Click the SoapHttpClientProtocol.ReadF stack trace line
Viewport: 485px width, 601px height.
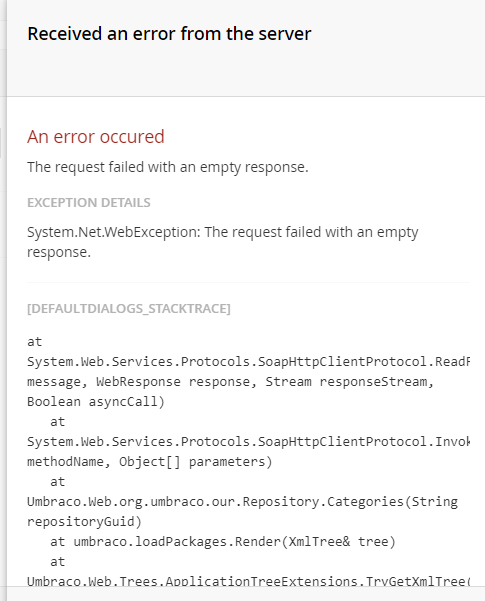click(248, 362)
